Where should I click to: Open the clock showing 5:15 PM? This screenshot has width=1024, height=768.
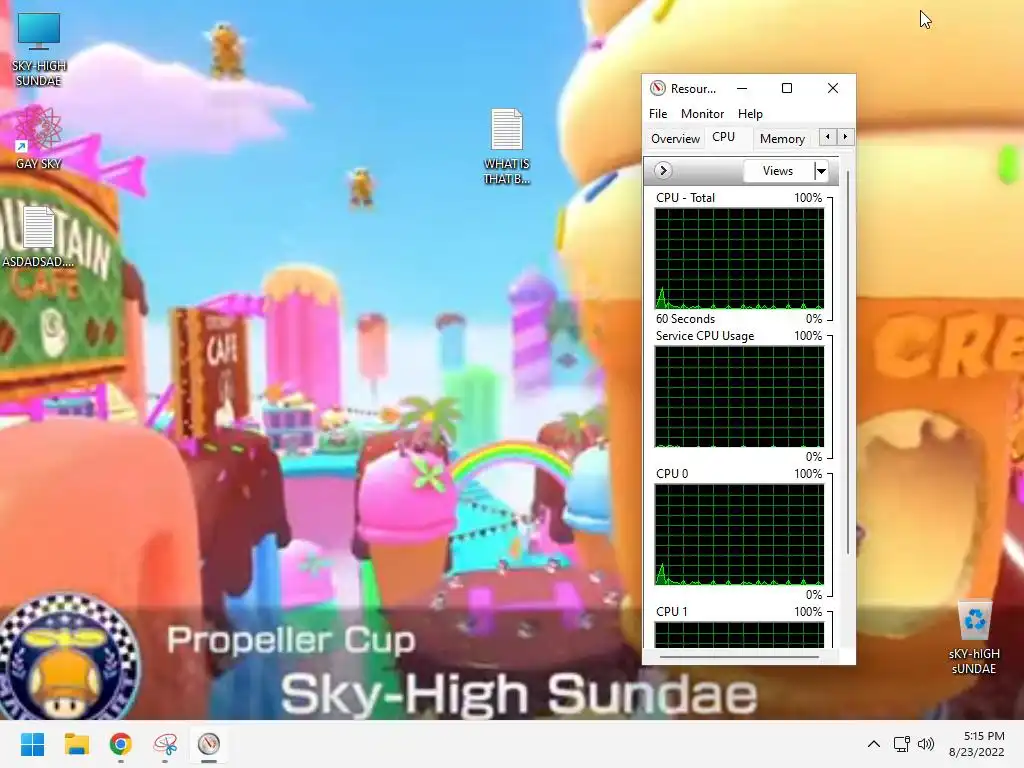pyautogui.click(x=977, y=744)
